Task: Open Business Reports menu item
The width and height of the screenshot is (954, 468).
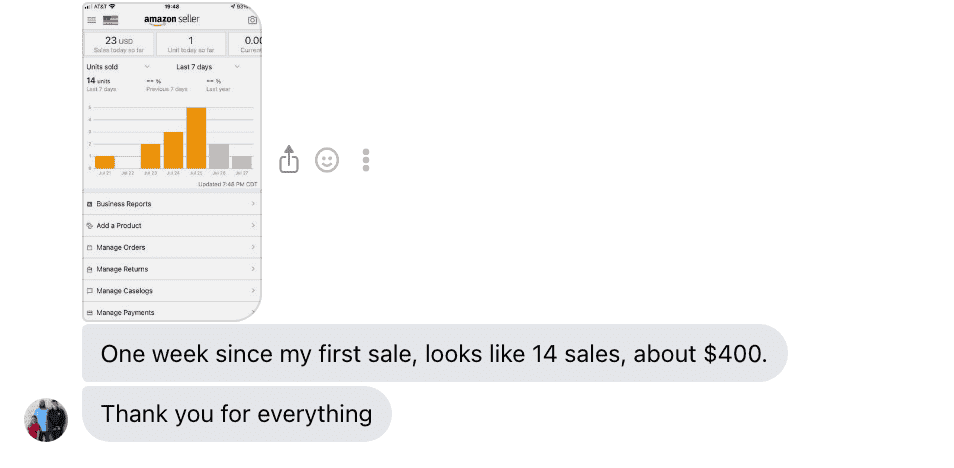Action: 170,203
